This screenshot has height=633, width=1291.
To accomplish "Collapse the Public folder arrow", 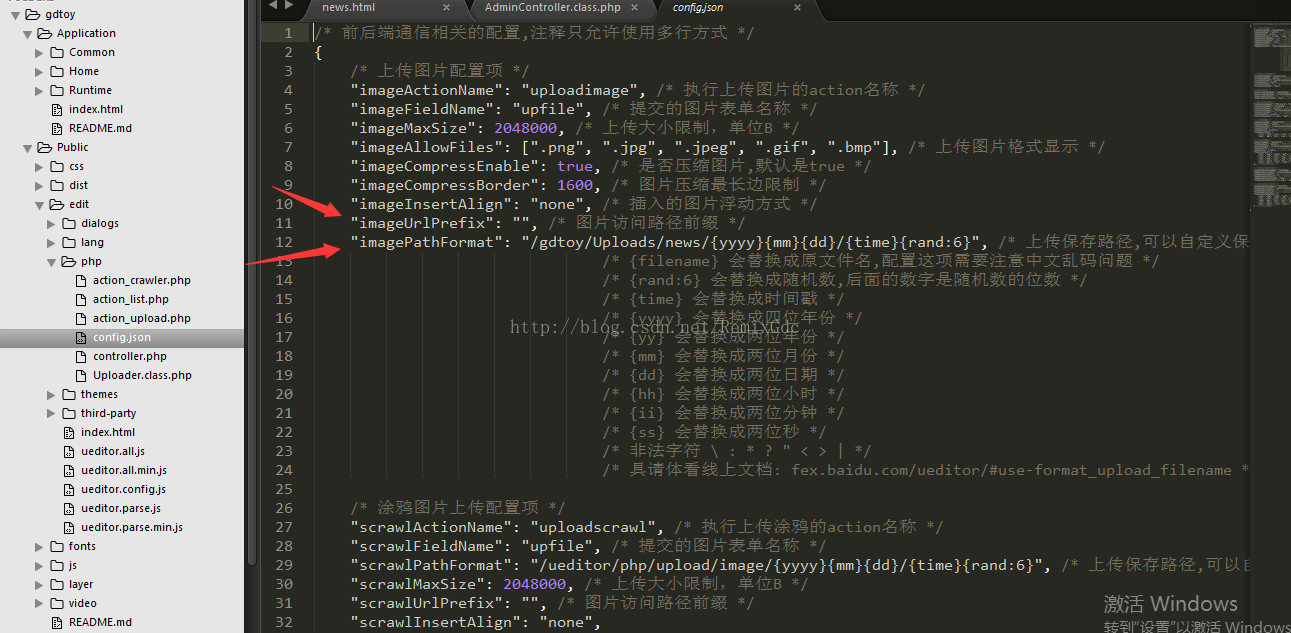I will 27,148.
